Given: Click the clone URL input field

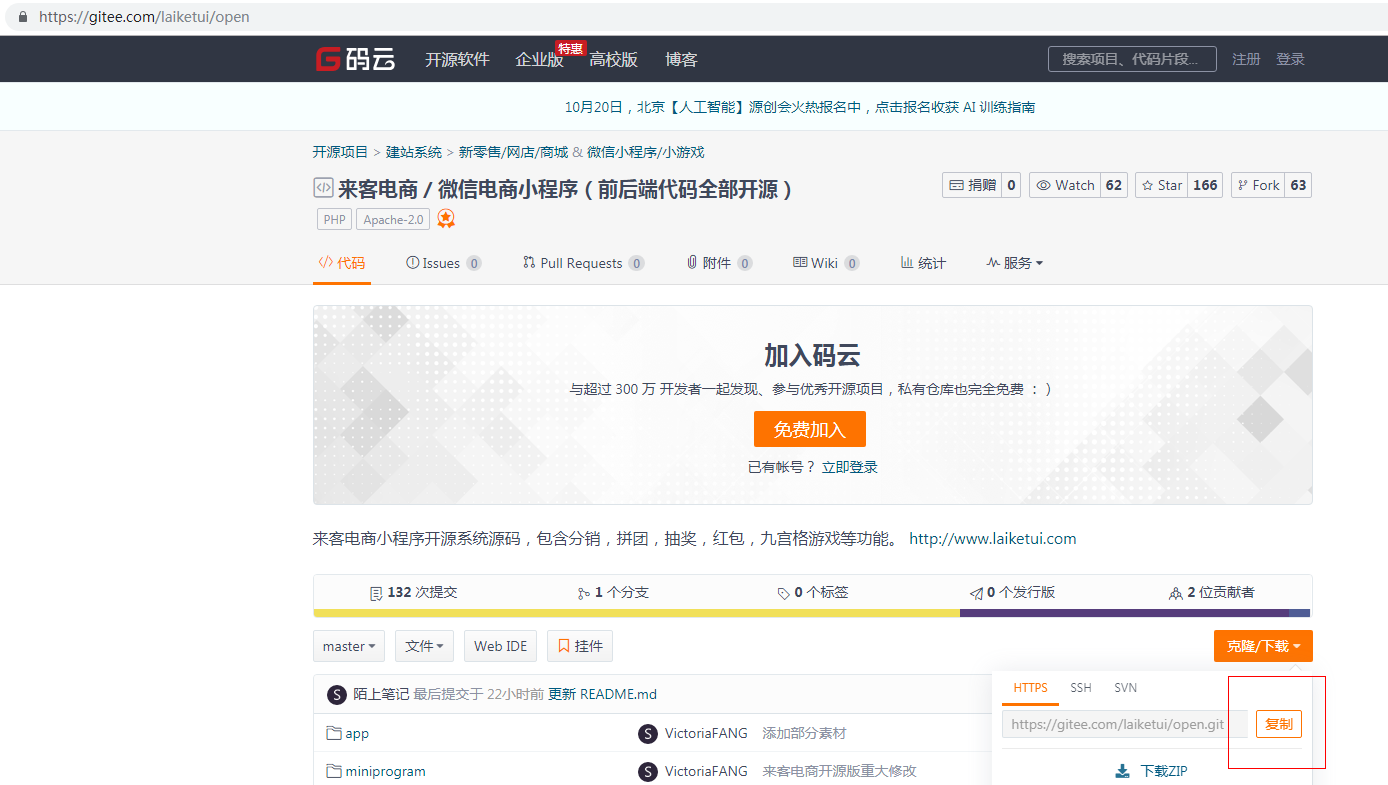Looking at the screenshot, I should [1125, 724].
